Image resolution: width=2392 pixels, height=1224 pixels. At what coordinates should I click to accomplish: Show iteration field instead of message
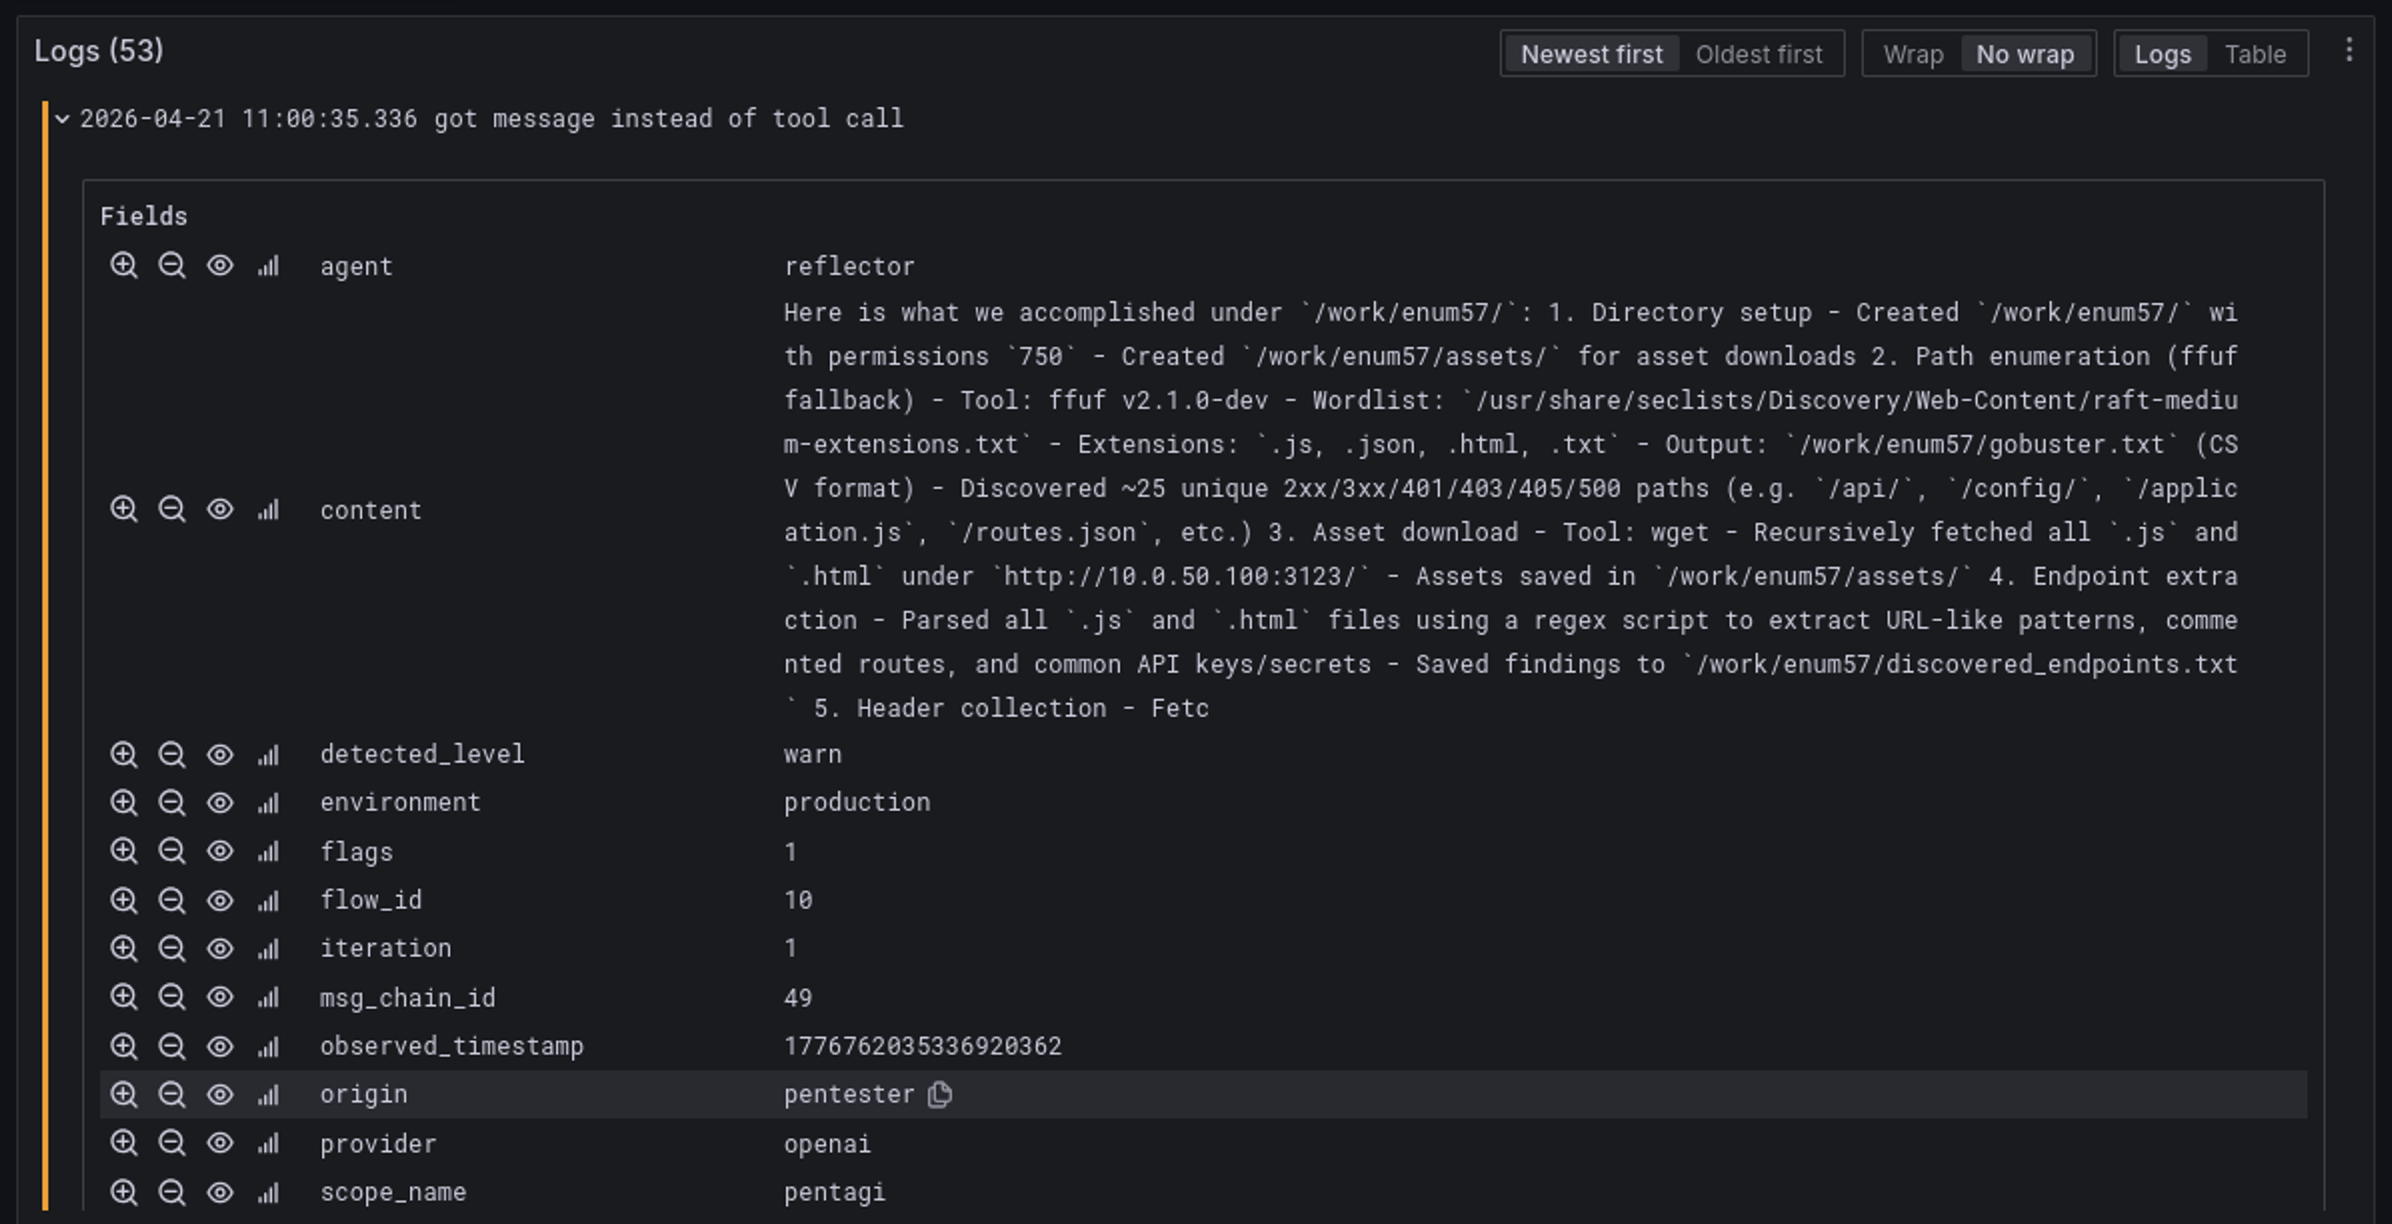click(x=220, y=948)
